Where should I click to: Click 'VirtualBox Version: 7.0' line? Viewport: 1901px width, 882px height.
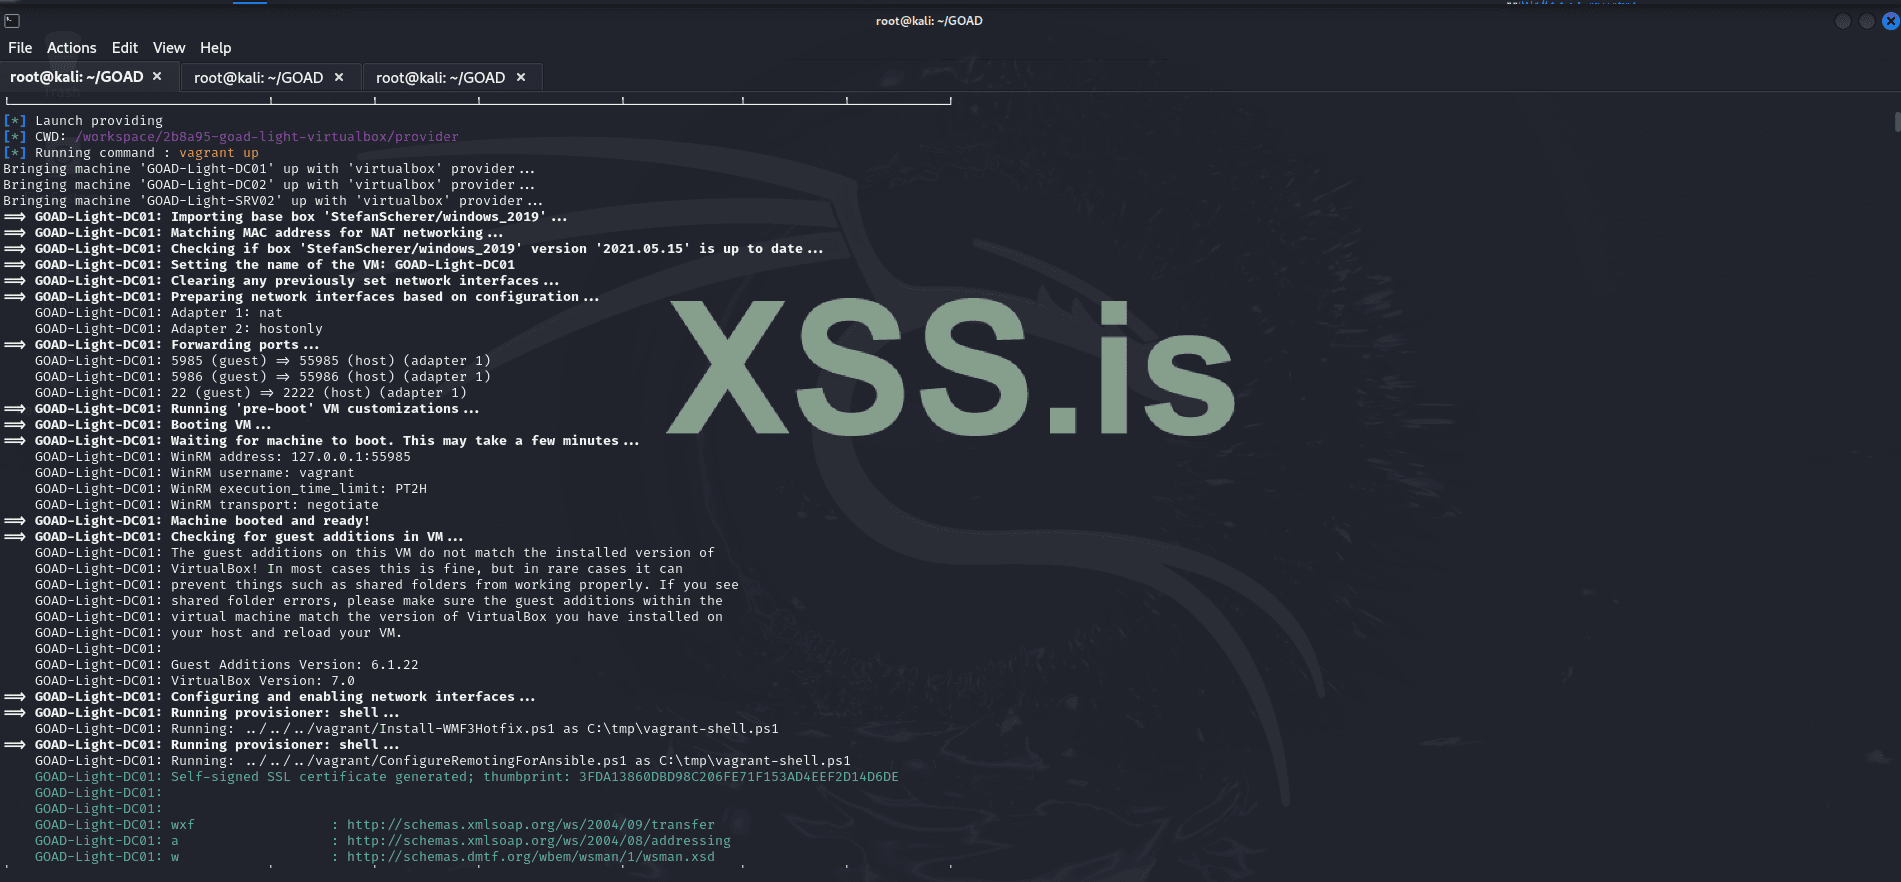click(195, 681)
